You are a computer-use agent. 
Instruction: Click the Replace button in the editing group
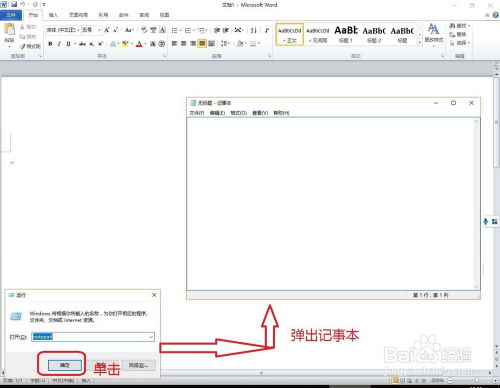[457, 34]
